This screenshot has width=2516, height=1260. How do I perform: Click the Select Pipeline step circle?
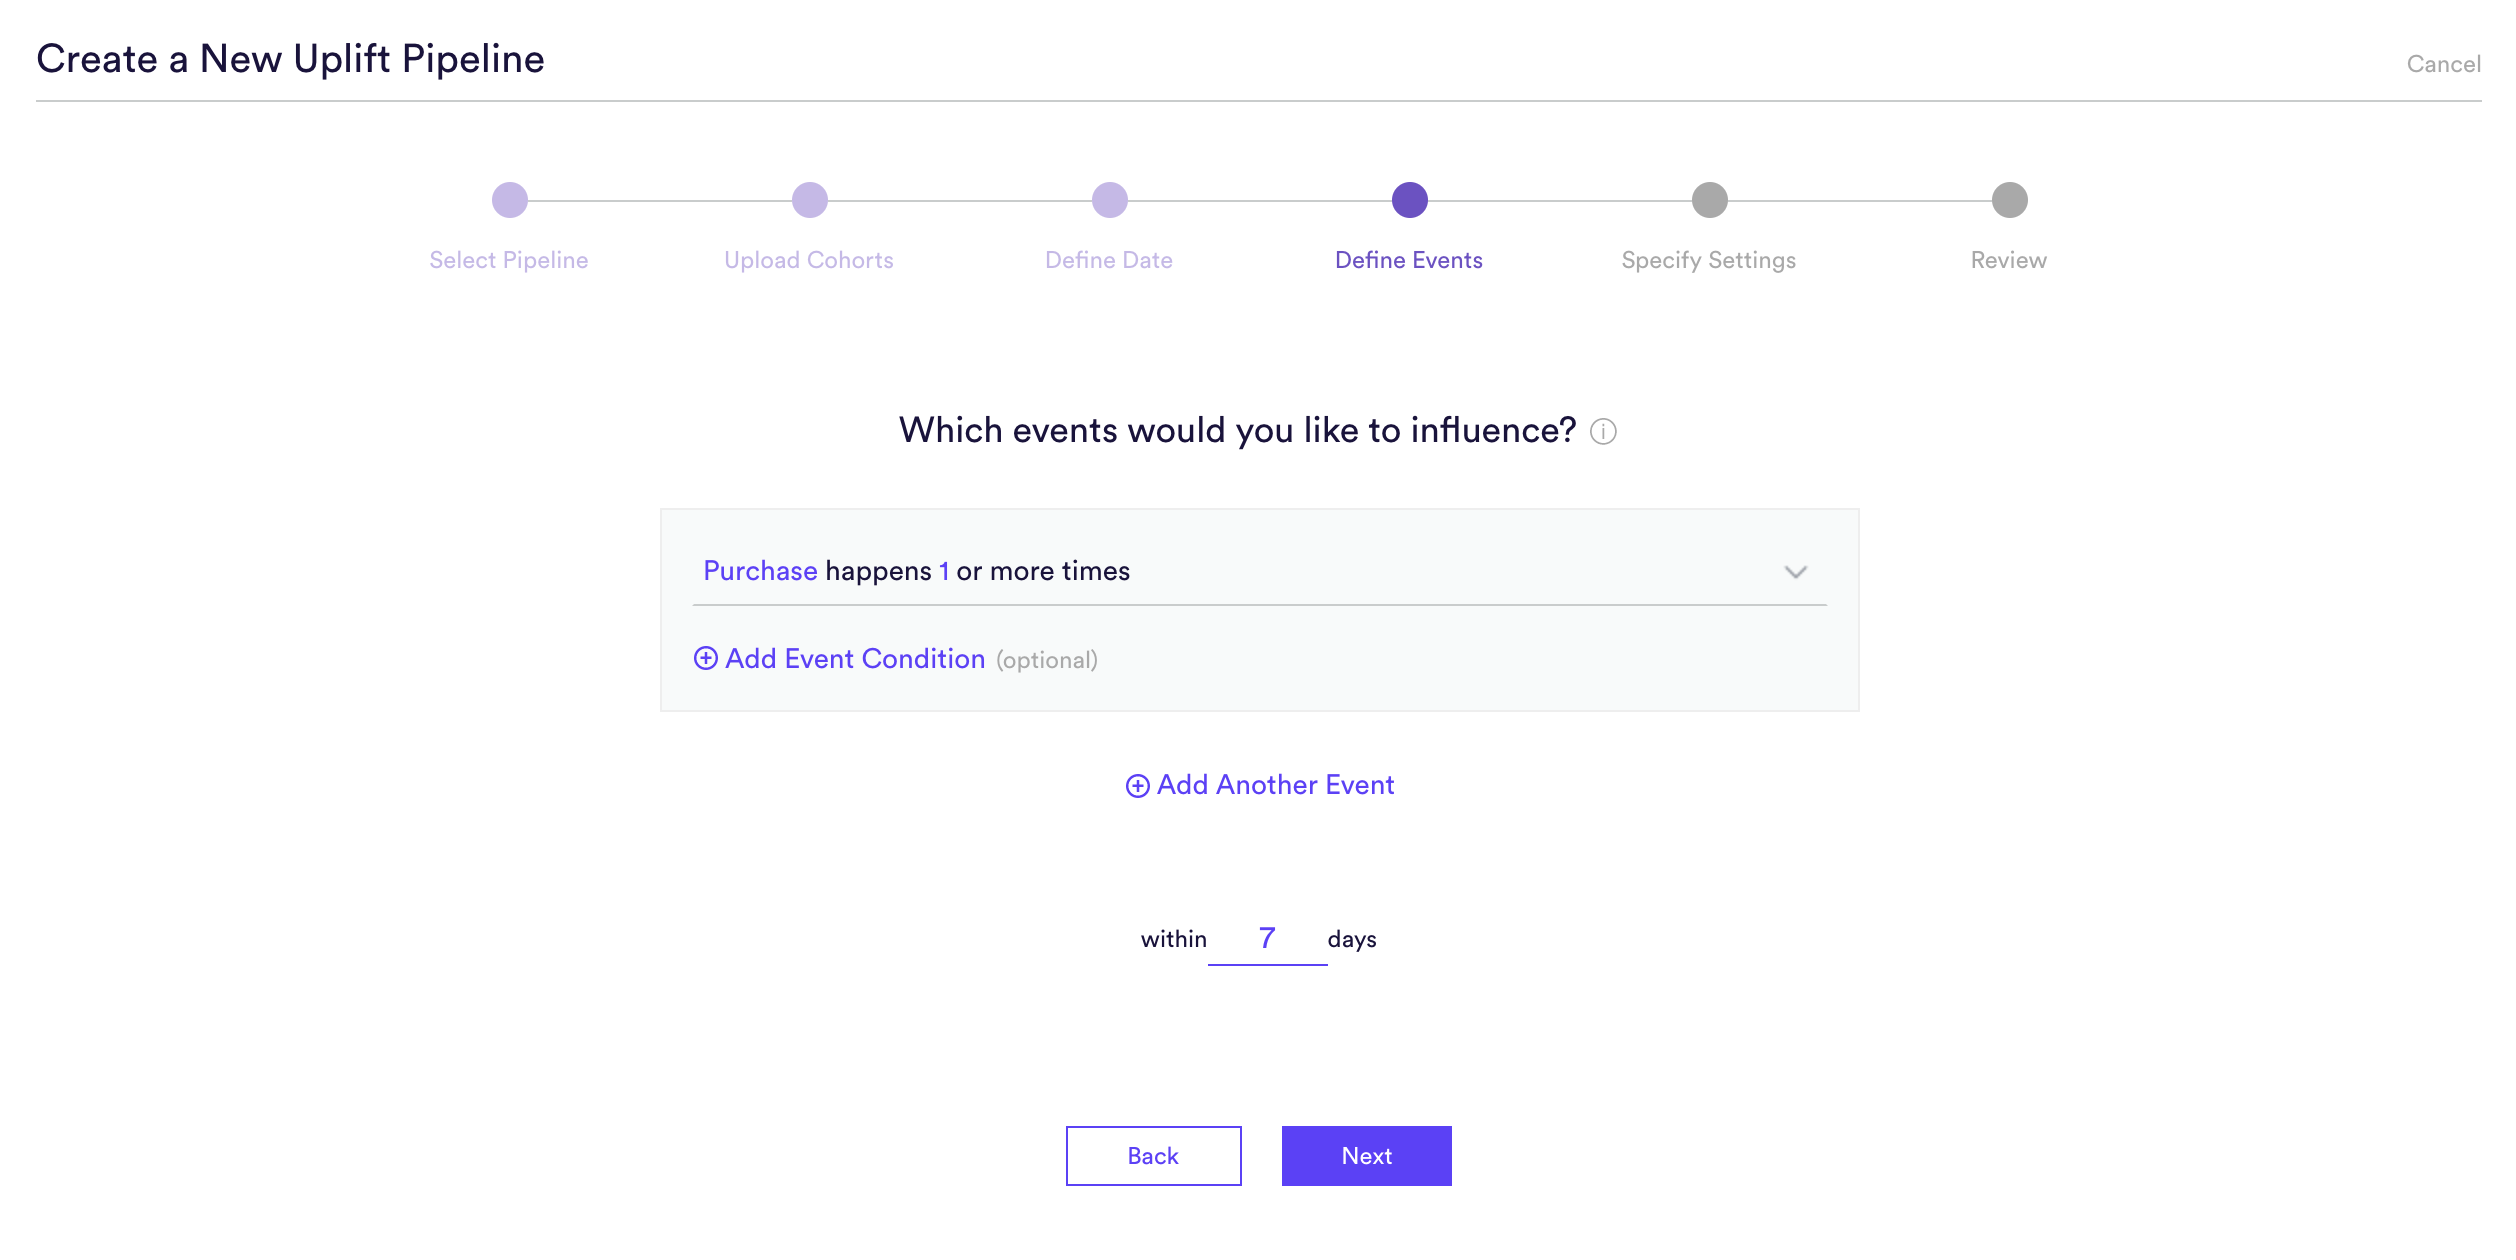510,200
